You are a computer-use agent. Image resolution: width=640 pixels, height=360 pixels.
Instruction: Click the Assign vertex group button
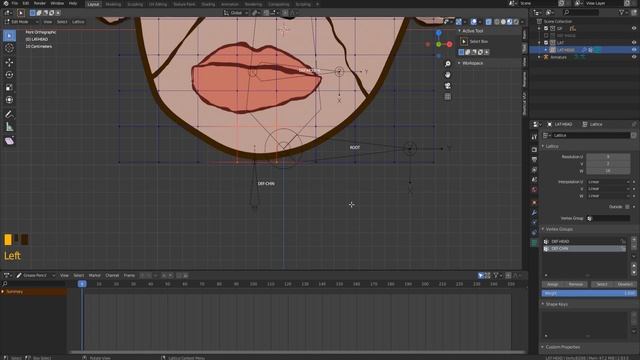pos(553,284)
